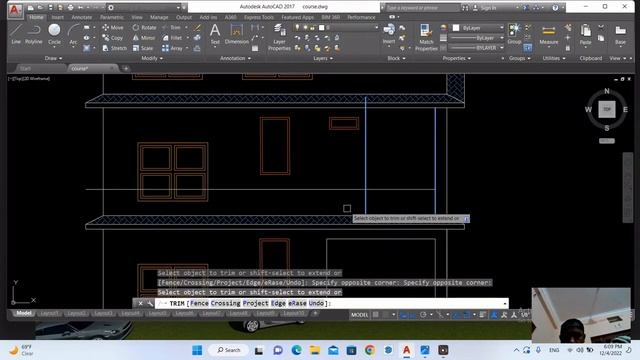
Task: Activate the Trim command in Modify
Action: (x=172, y=27)
